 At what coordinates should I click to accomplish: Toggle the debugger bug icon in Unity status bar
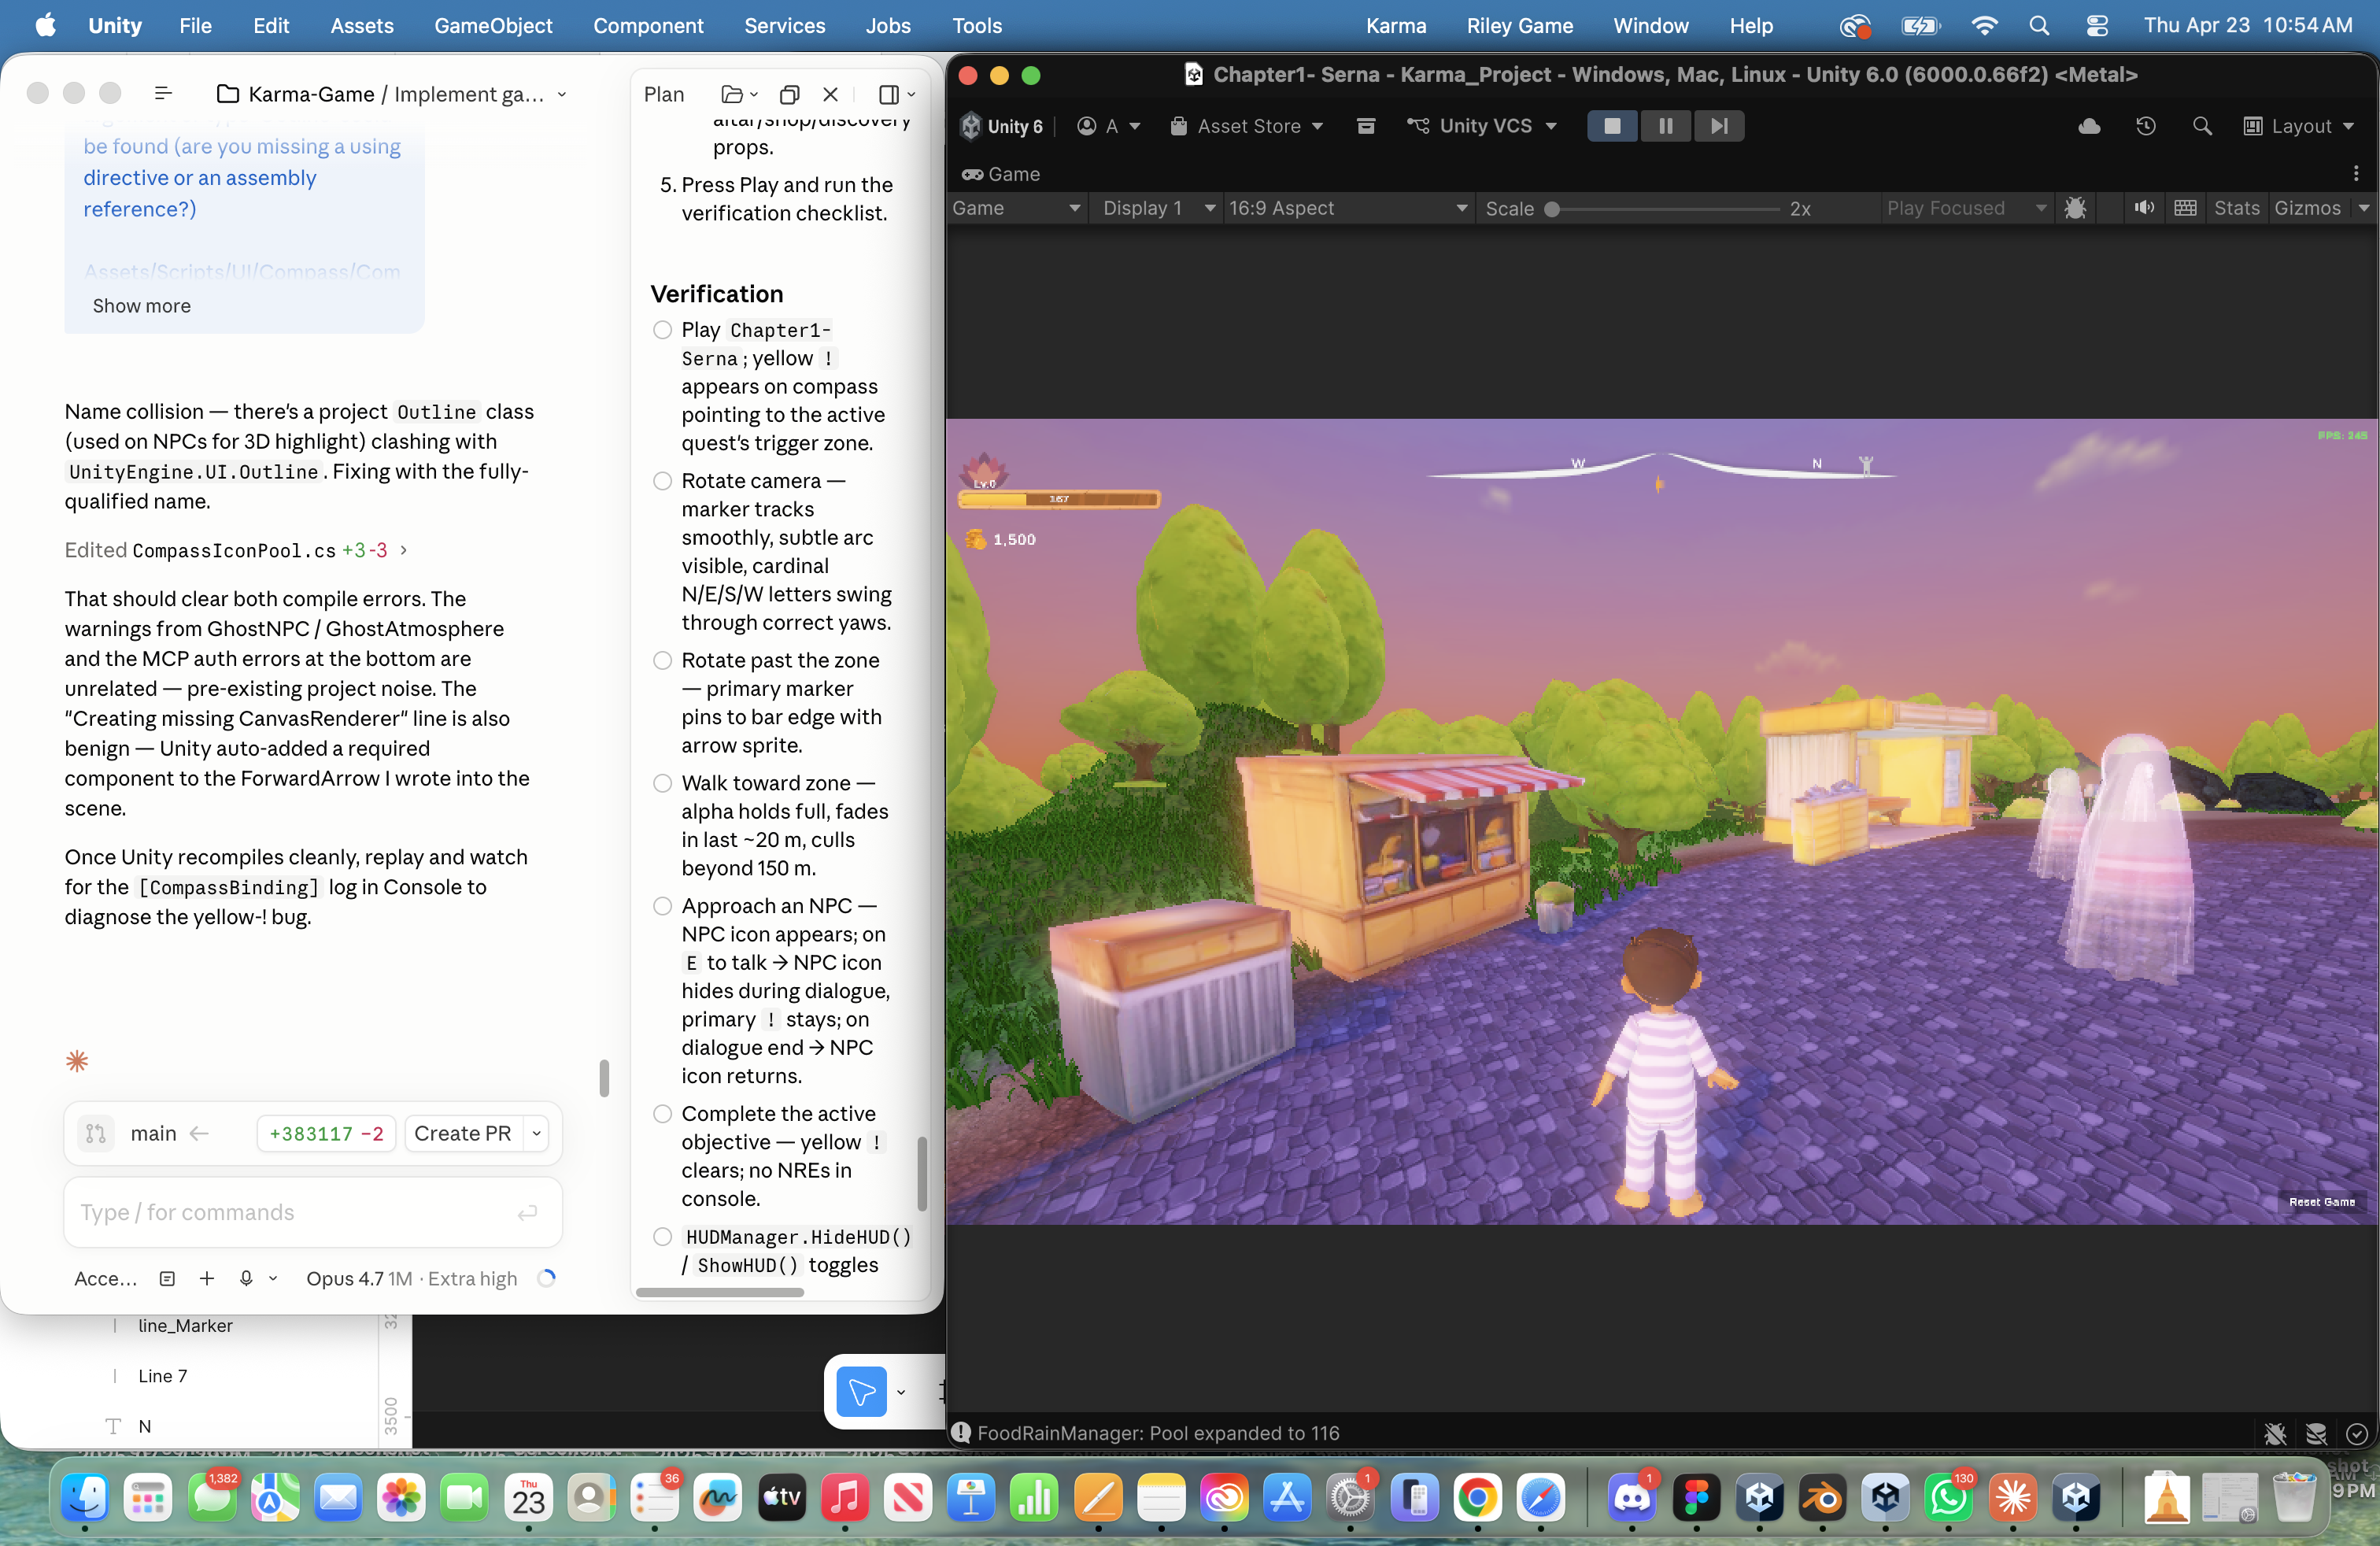point(2275,1434)
